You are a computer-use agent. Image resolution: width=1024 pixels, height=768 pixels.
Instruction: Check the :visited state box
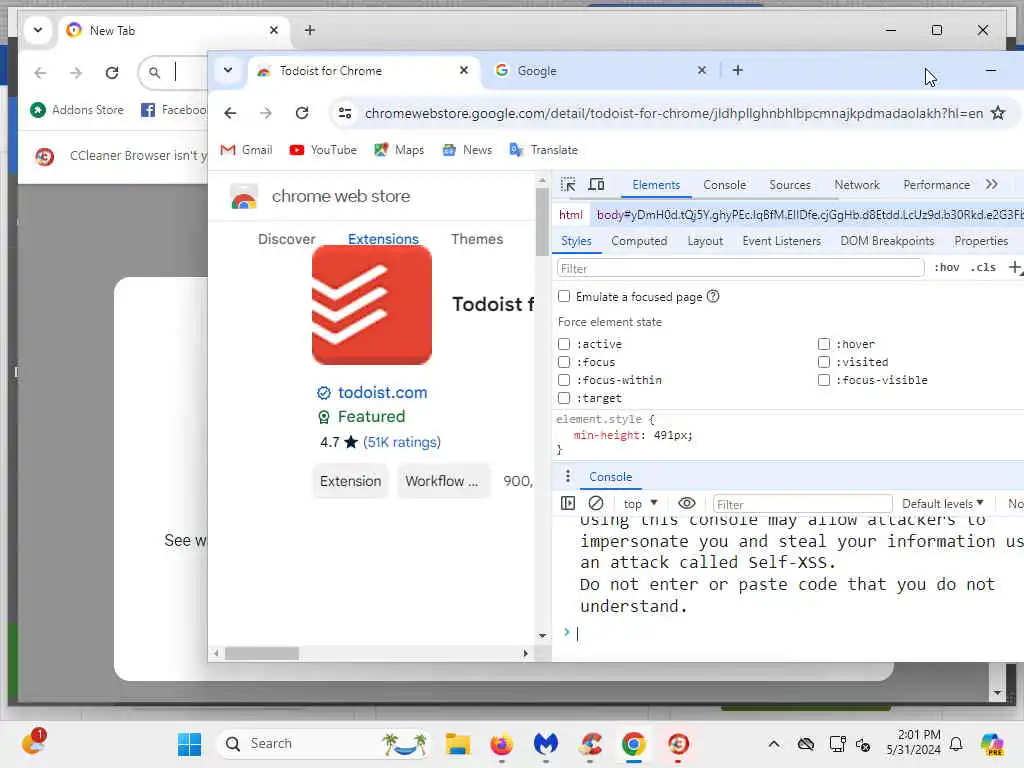(x=824, y=362)
